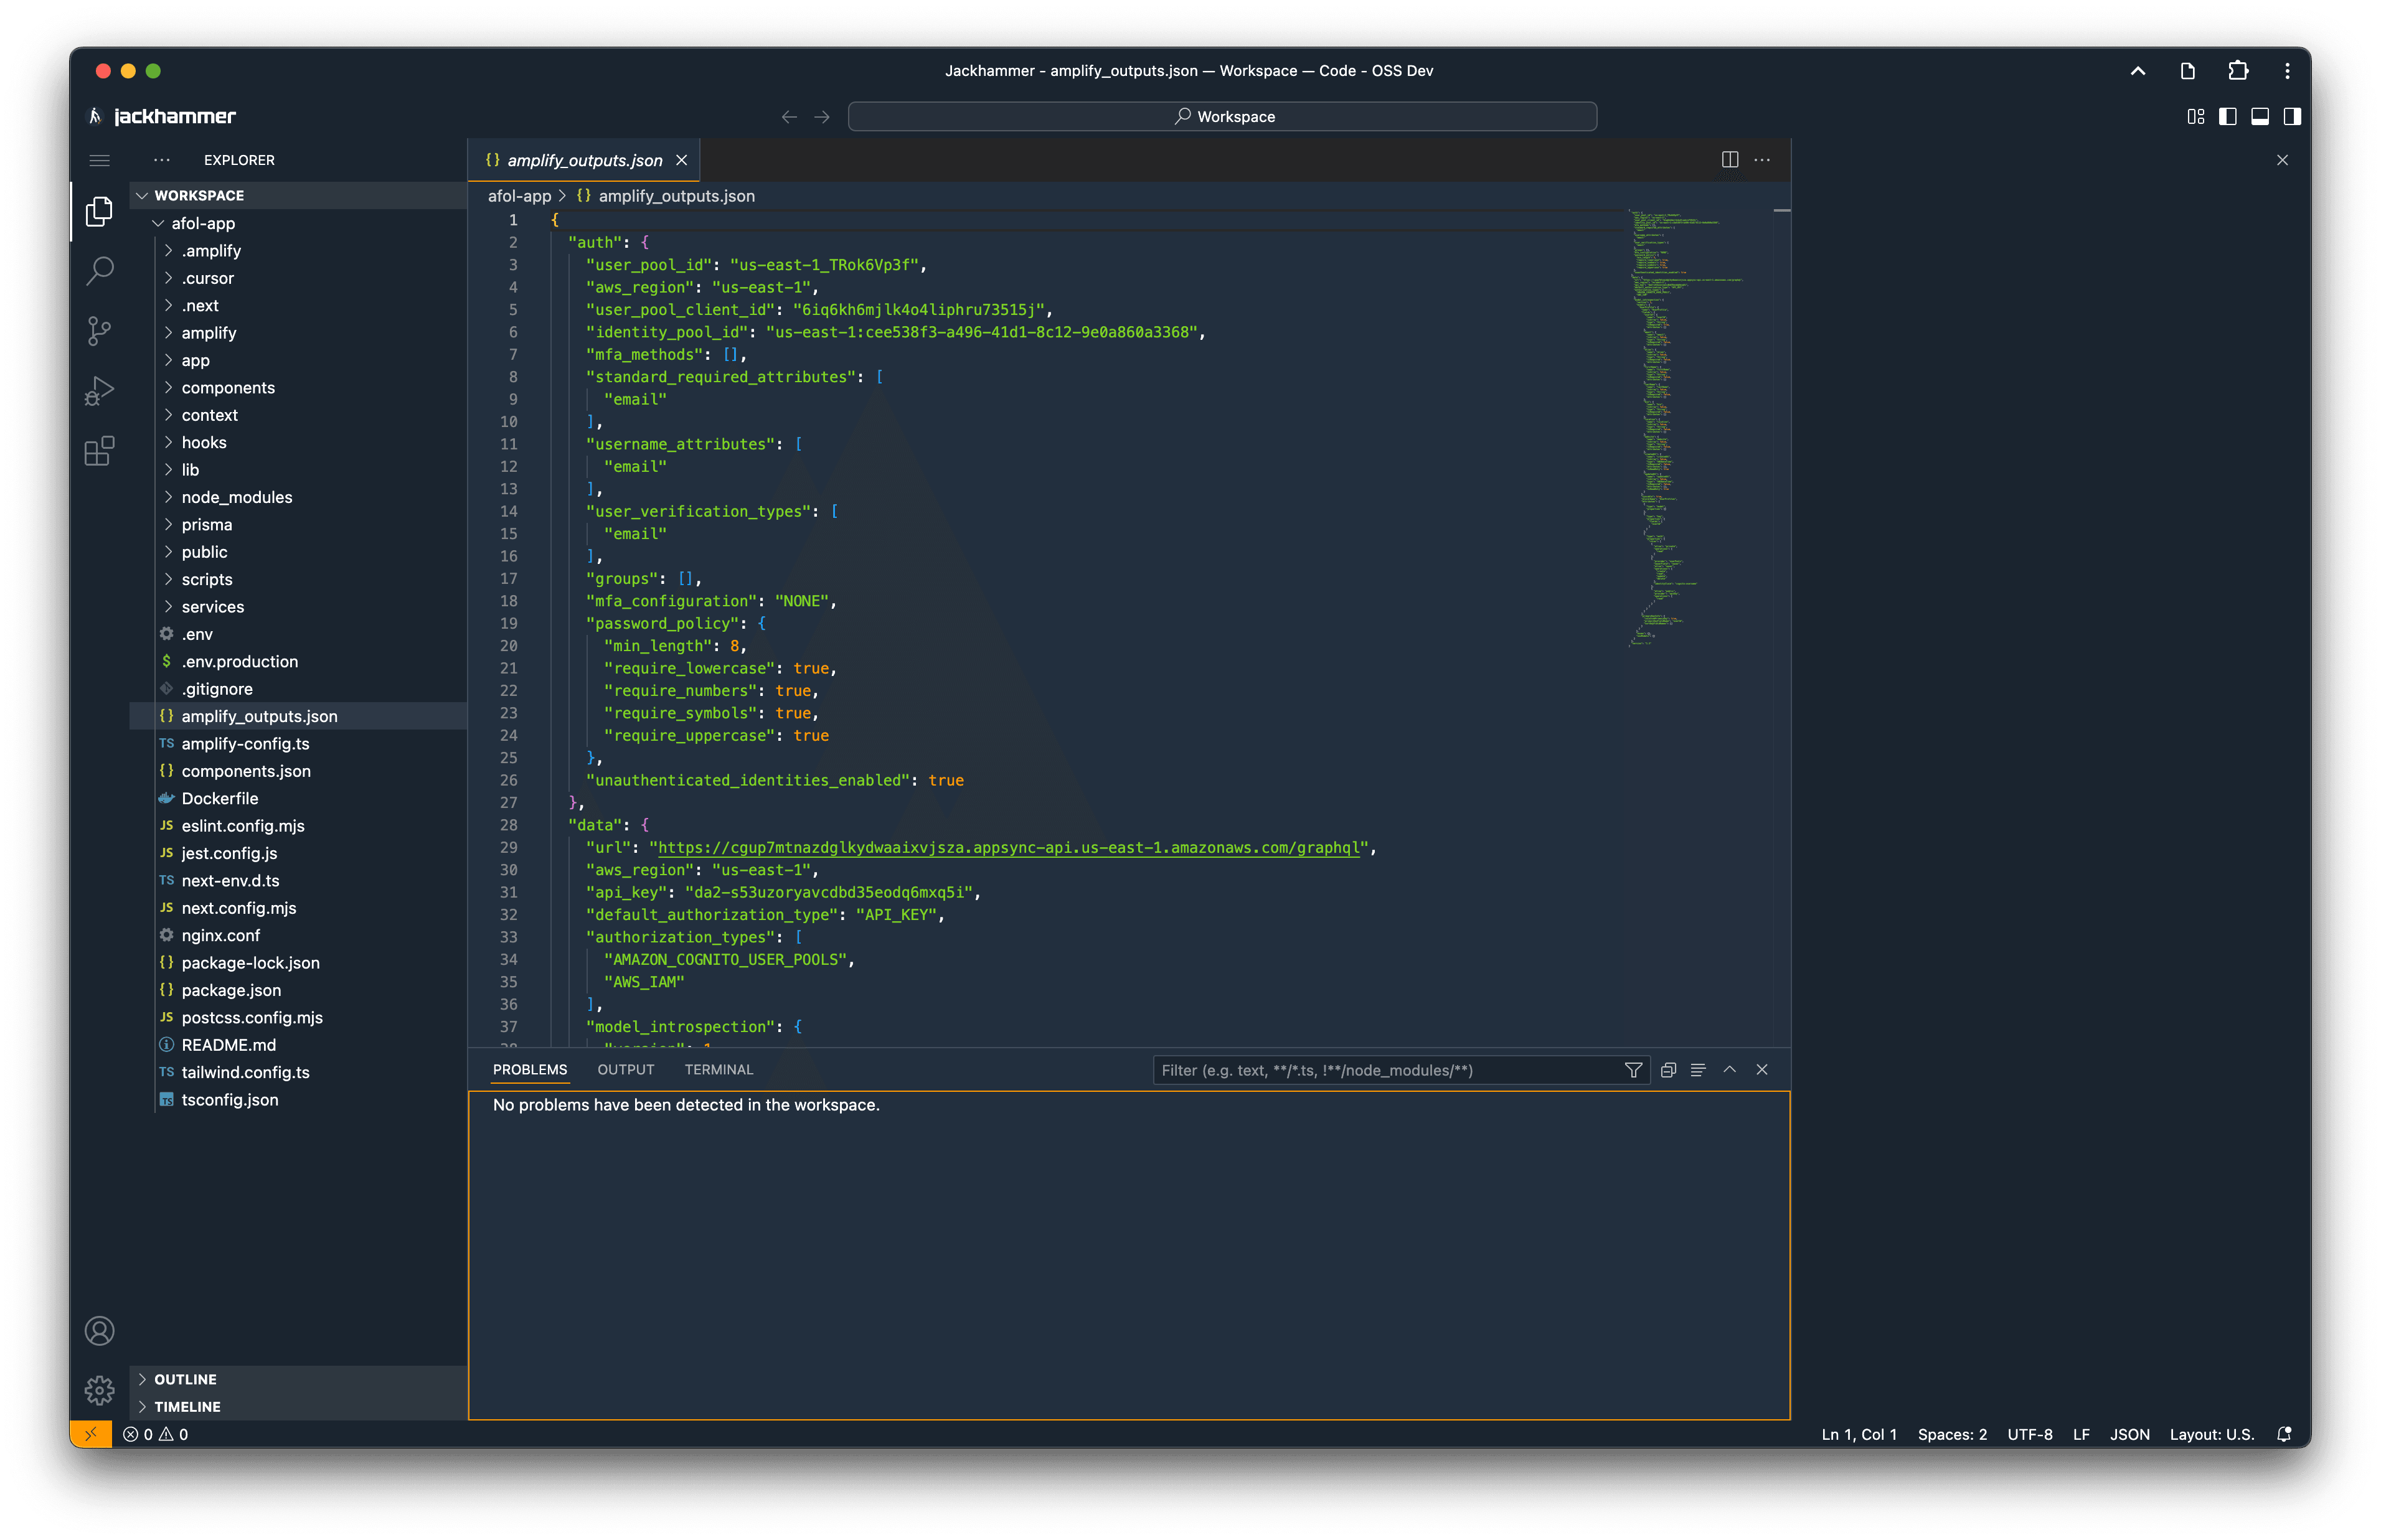
Task: Click the remote window indicator in status bar
Action: (90, 1434)
